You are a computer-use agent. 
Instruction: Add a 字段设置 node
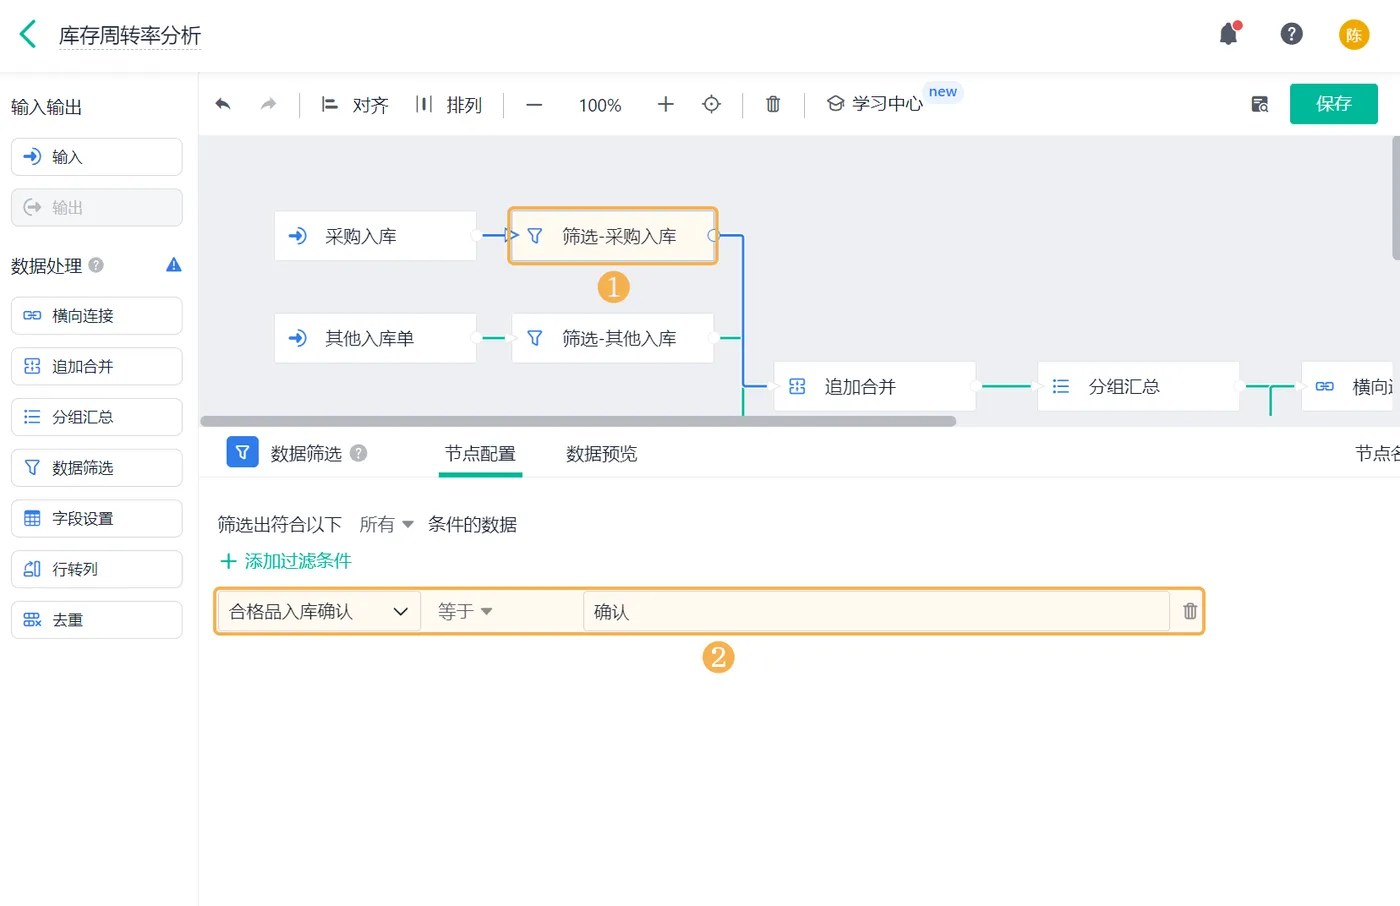tap(97, 518)
